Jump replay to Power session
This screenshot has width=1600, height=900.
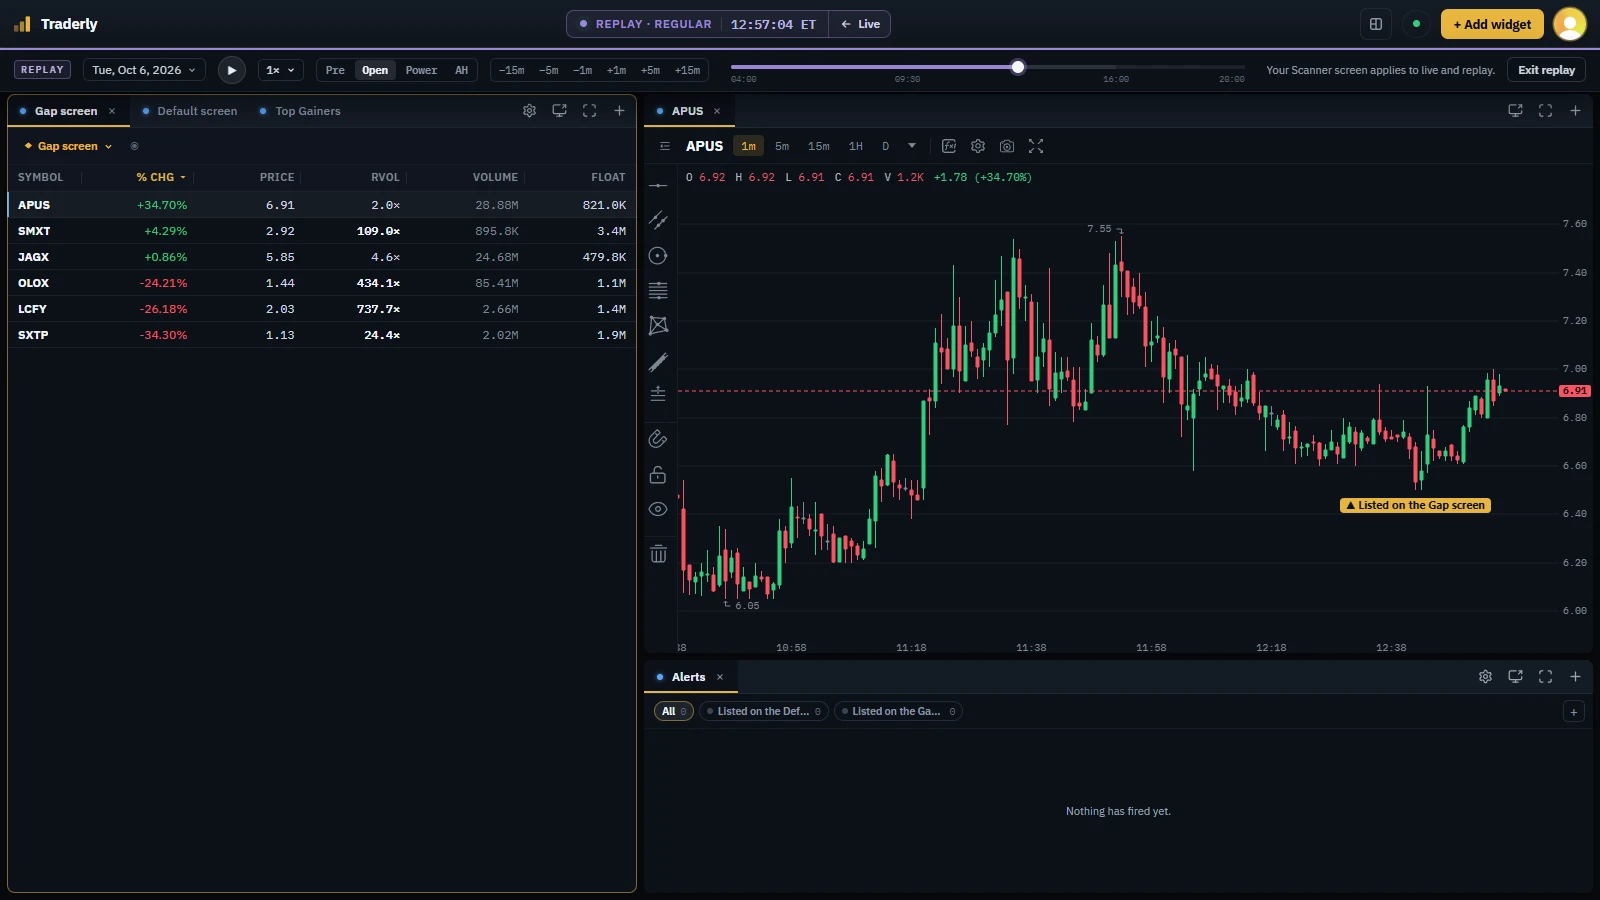click(x=421, y=70)
